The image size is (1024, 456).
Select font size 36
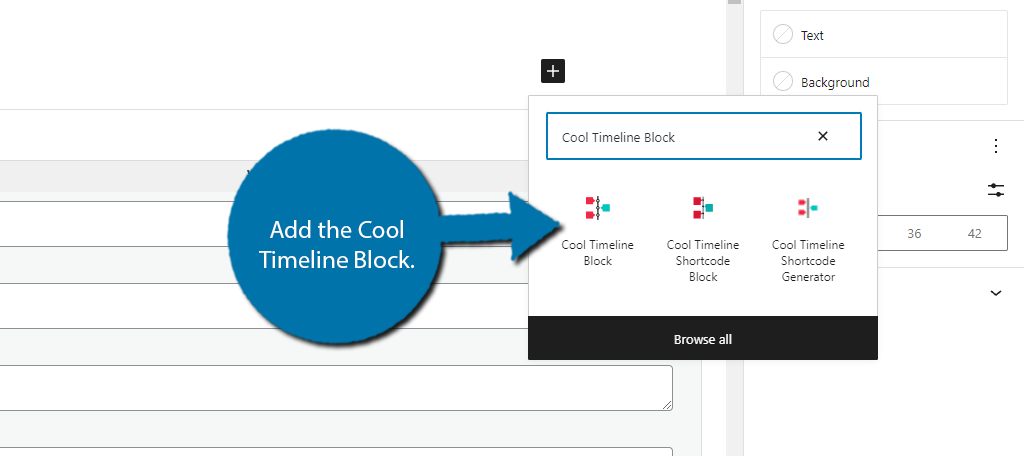(x=914, y=233)
